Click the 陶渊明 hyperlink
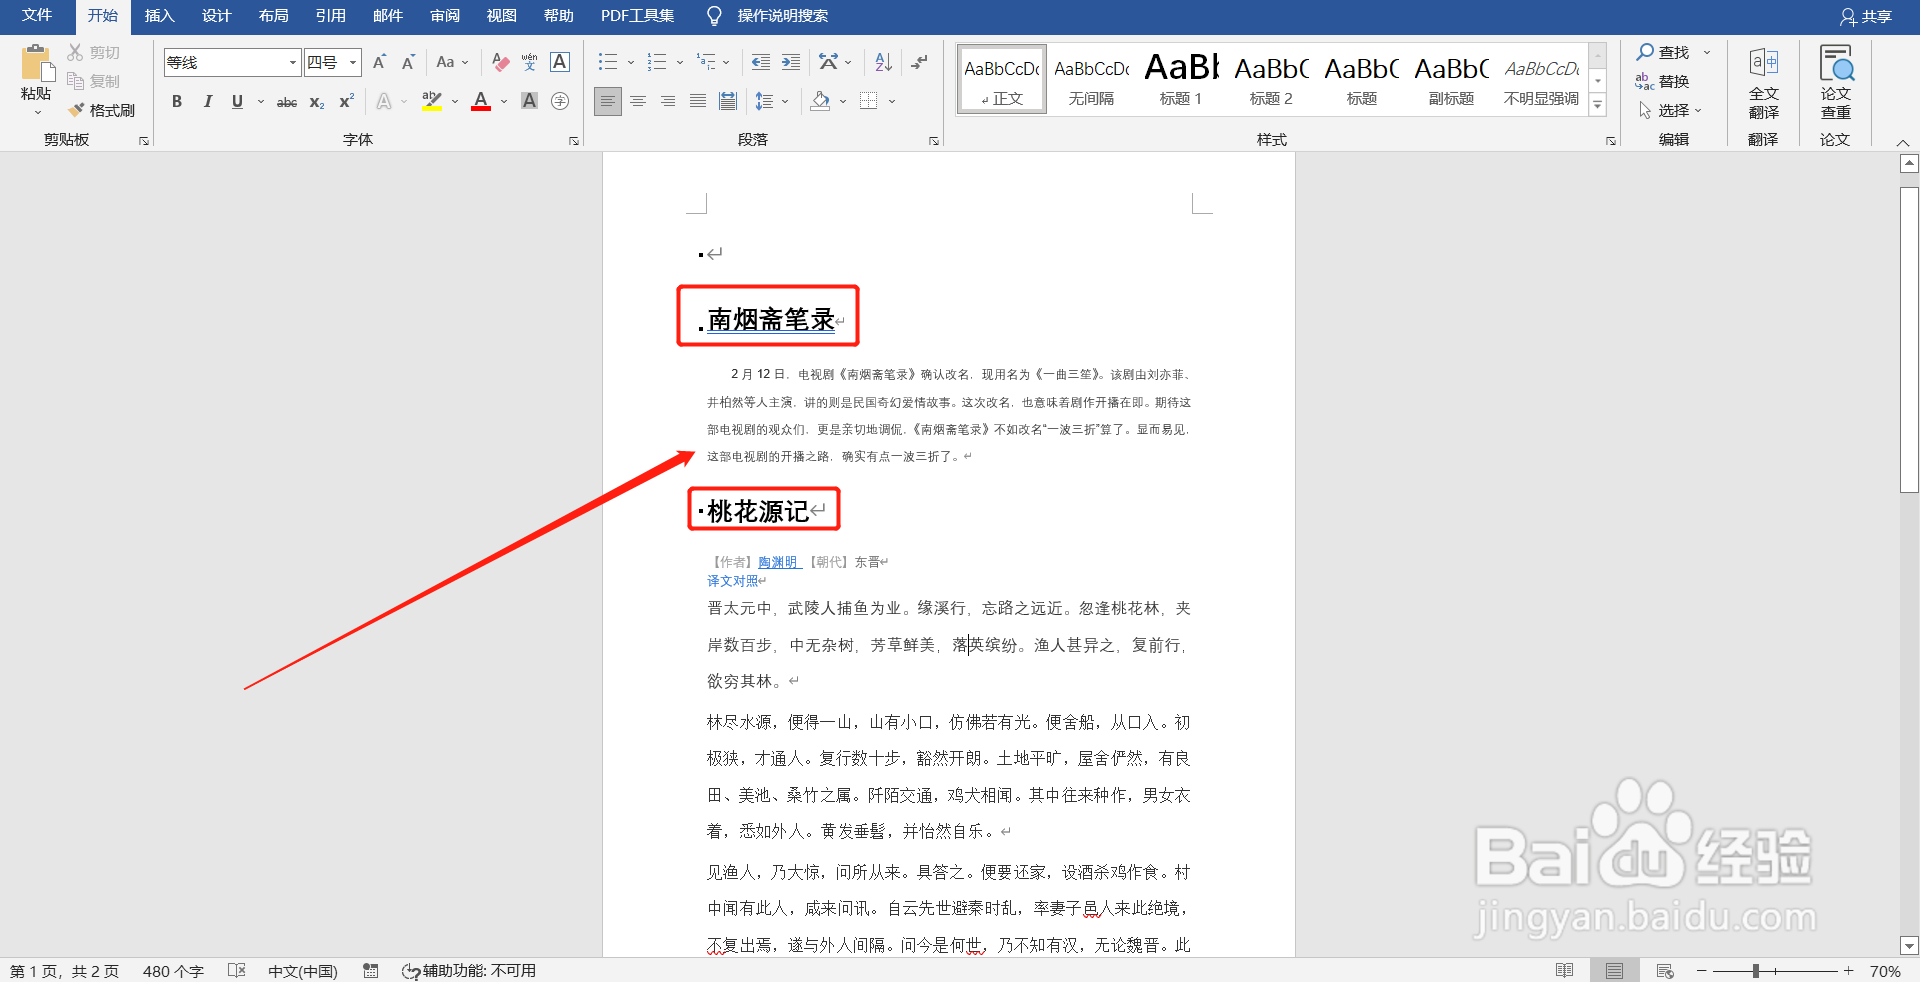The height and width of the screenshot is (982, 1920). pyautogui.click(x=779, y=562)
